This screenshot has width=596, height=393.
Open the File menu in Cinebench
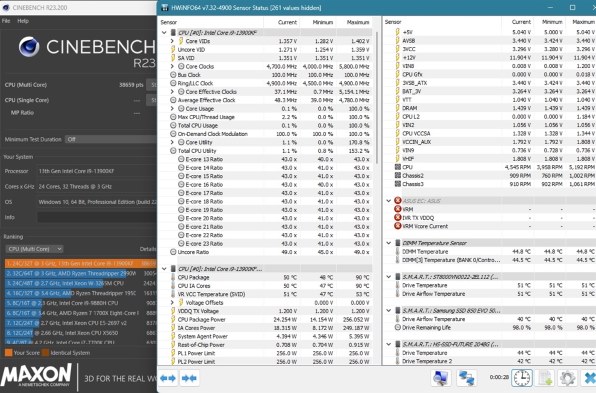[6, 21]
